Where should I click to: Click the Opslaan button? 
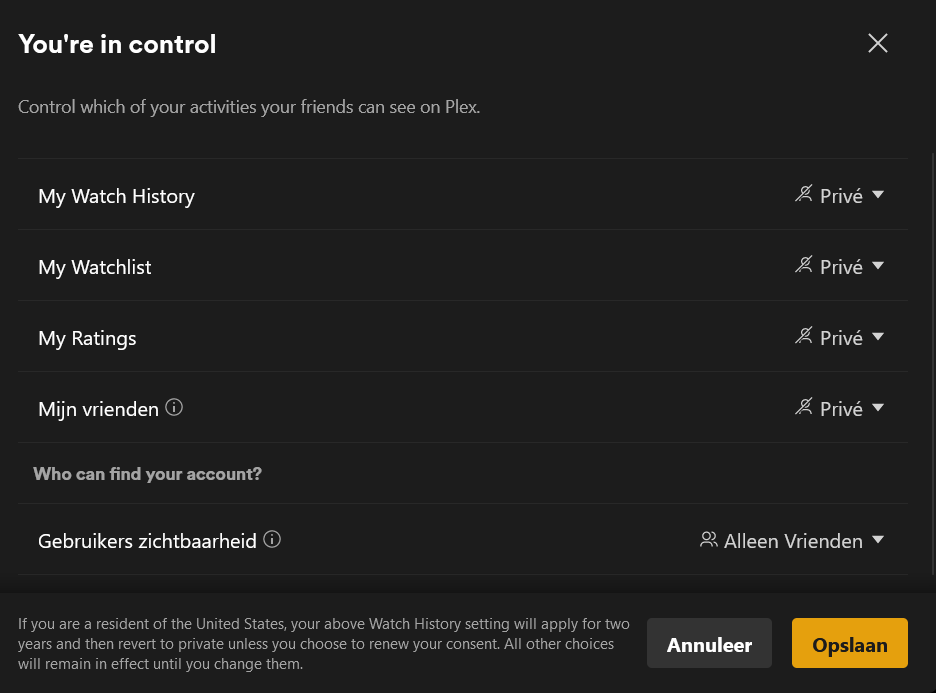849,644
